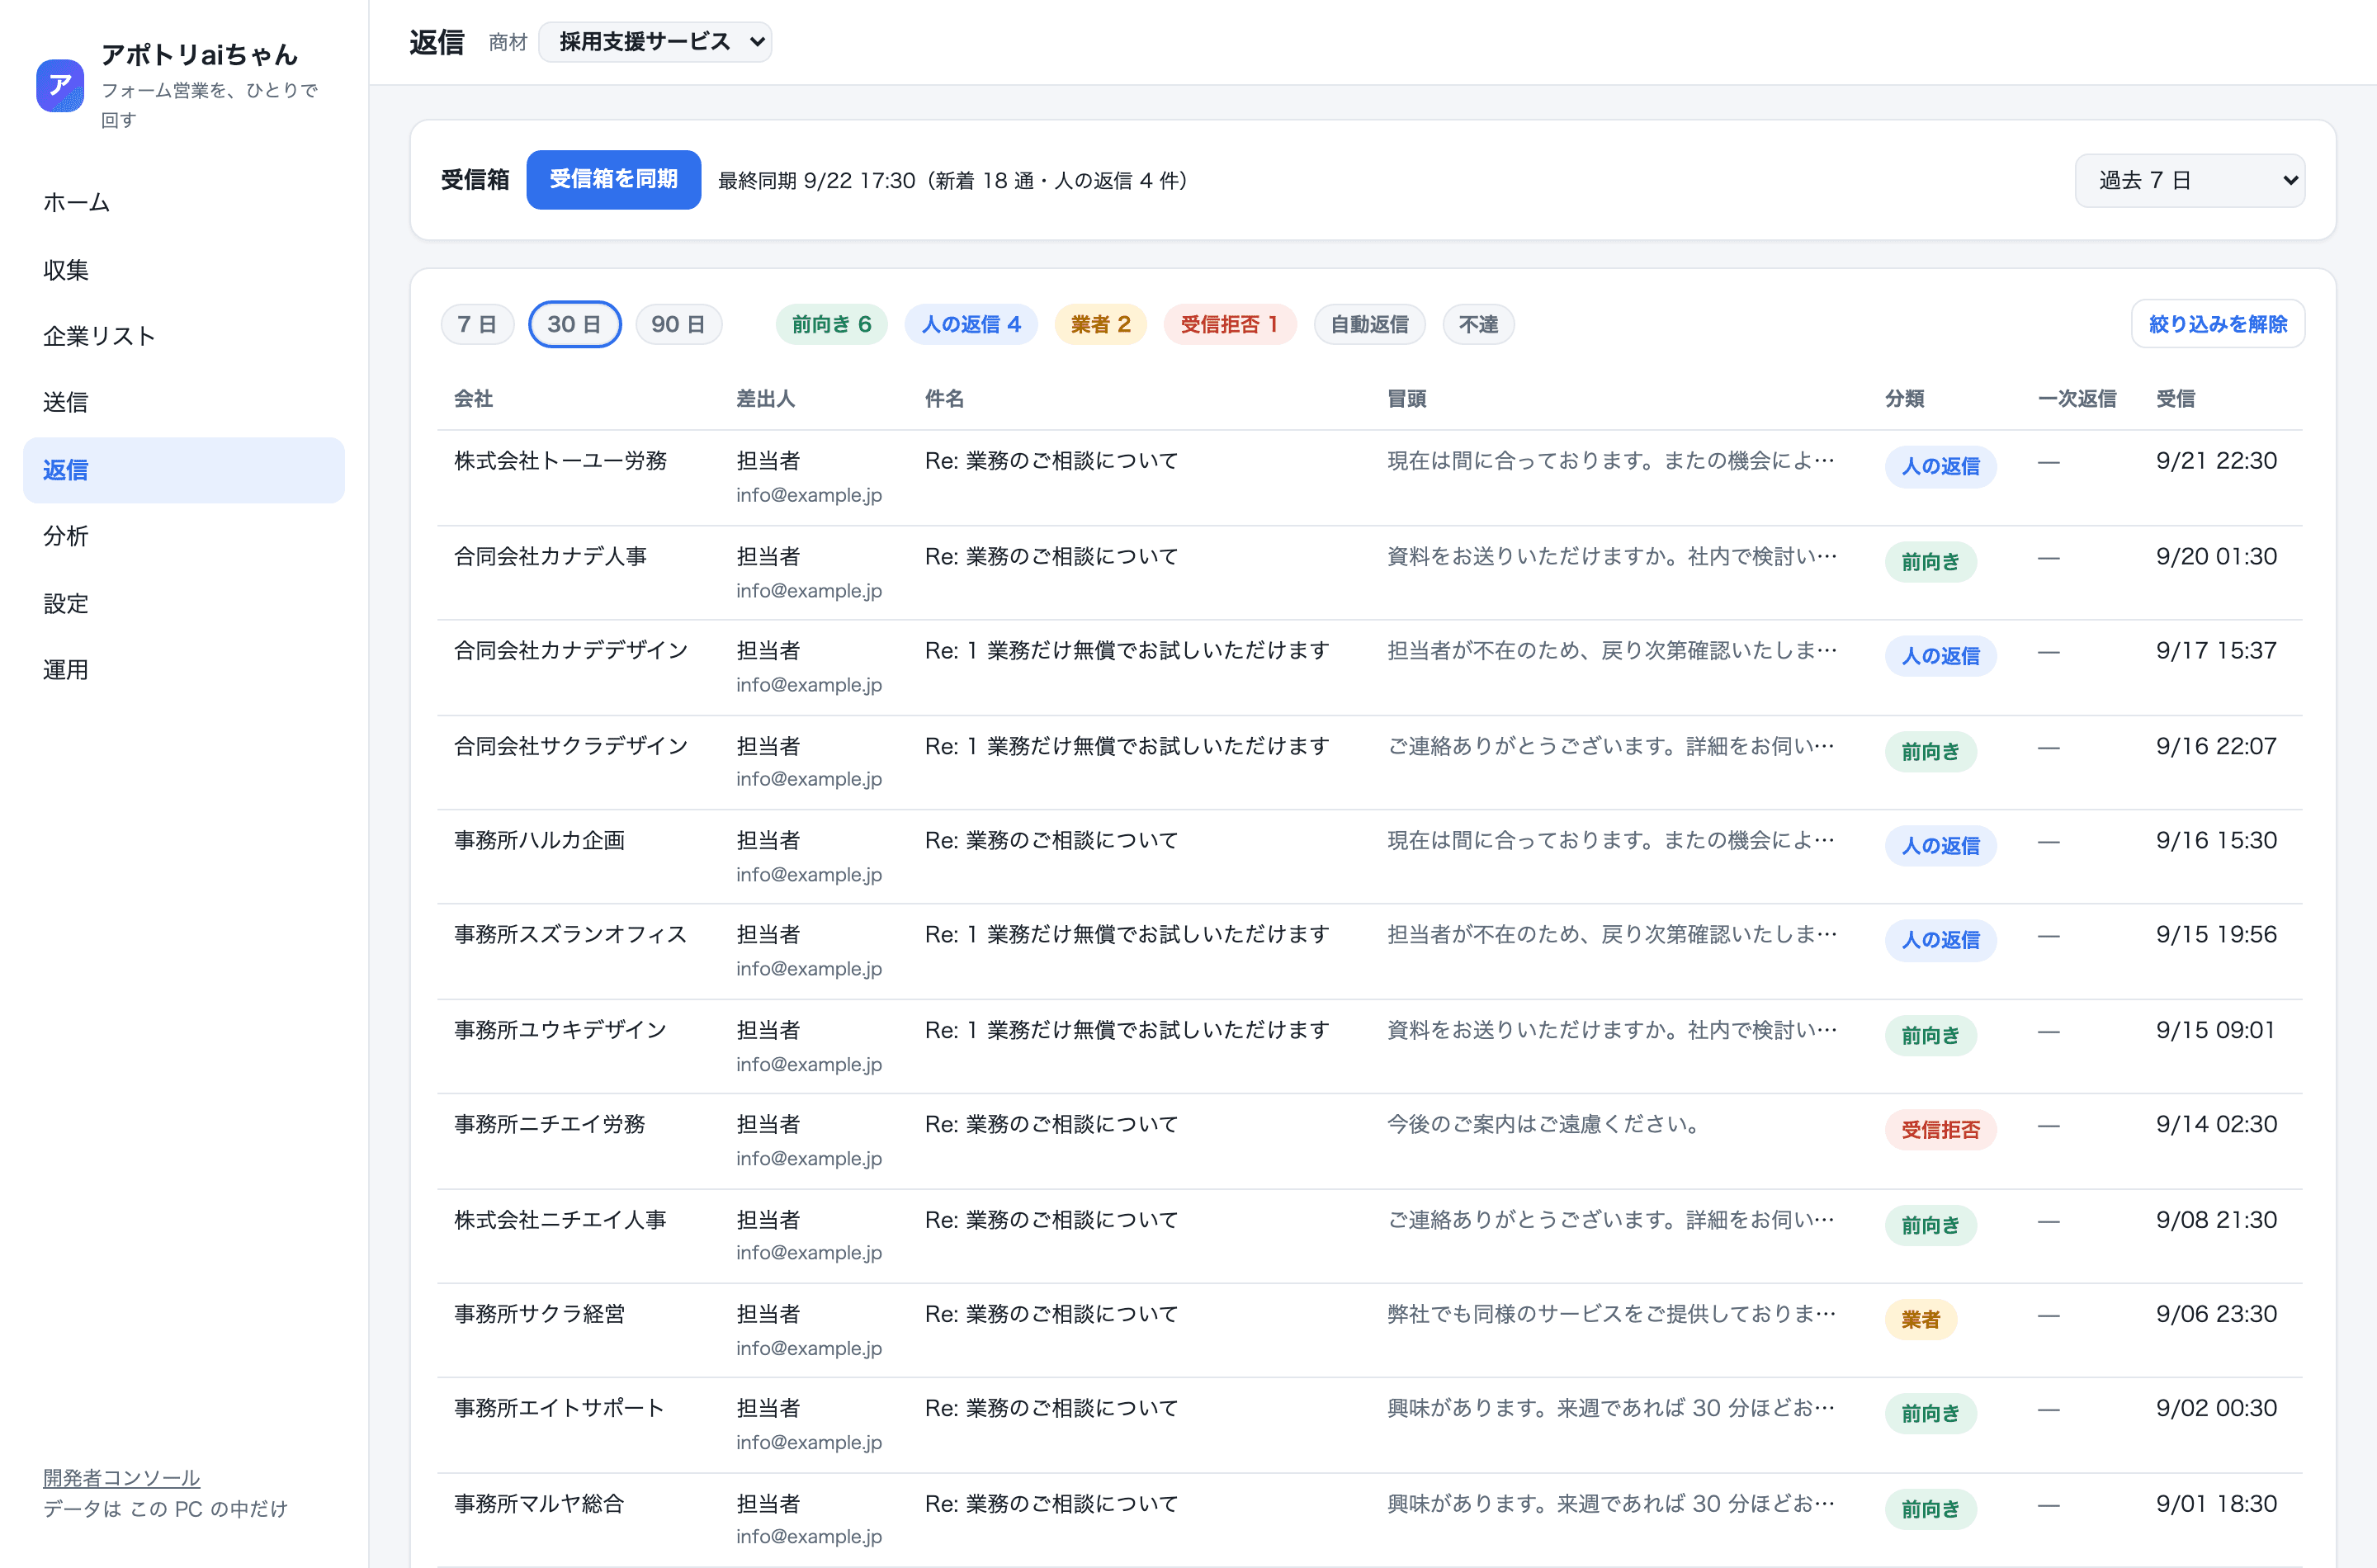Viewport: 2377px width, 1568px height.
Task: Click 絞り込みを解除 to clear filters
Action: tap(2218, 324)
